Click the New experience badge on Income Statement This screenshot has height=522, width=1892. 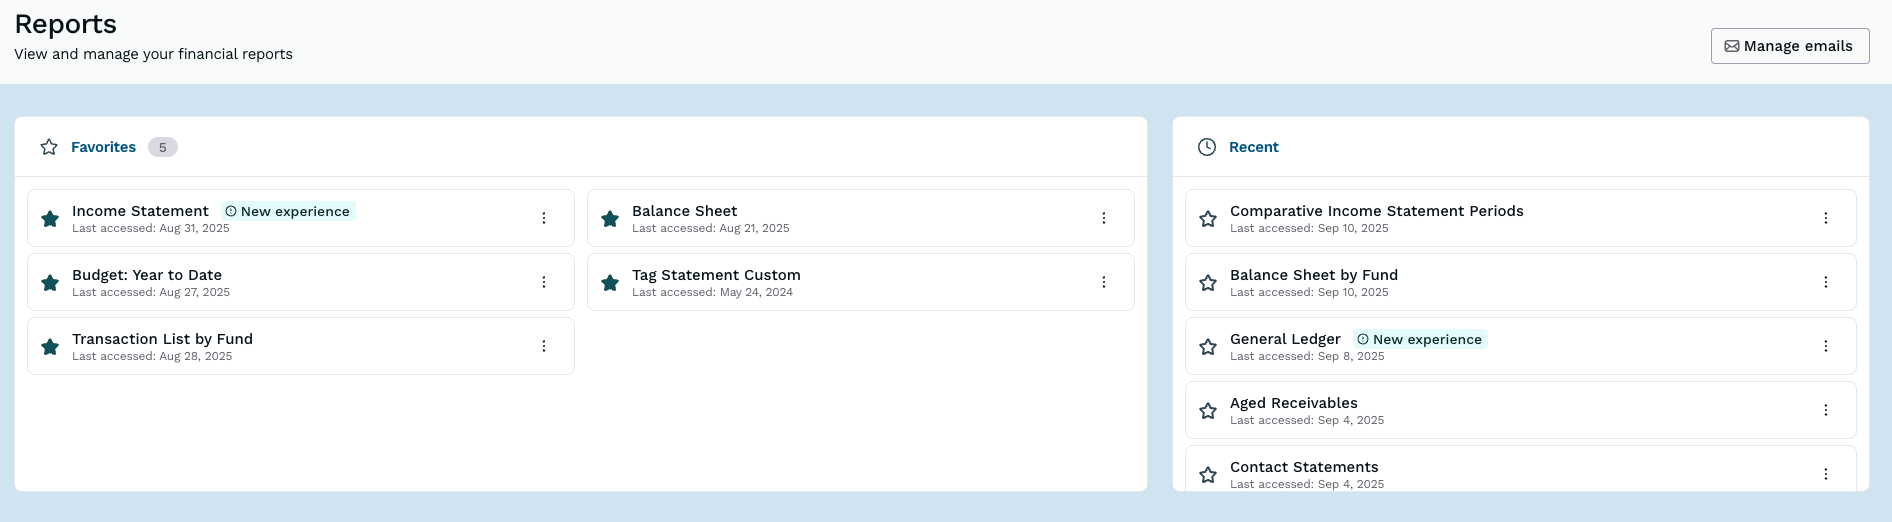pos(288,211)
